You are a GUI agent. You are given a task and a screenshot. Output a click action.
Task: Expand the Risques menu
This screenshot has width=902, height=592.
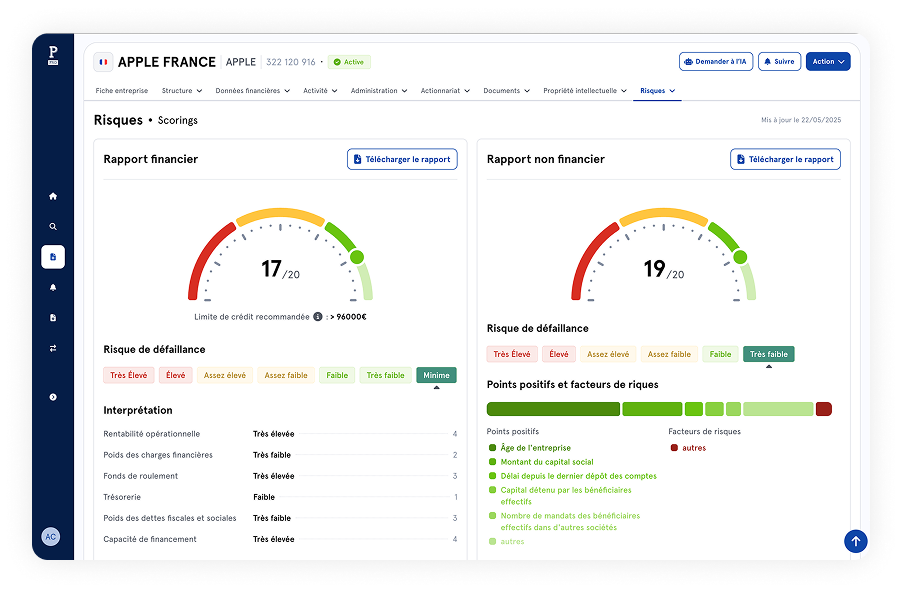point(658,91)
